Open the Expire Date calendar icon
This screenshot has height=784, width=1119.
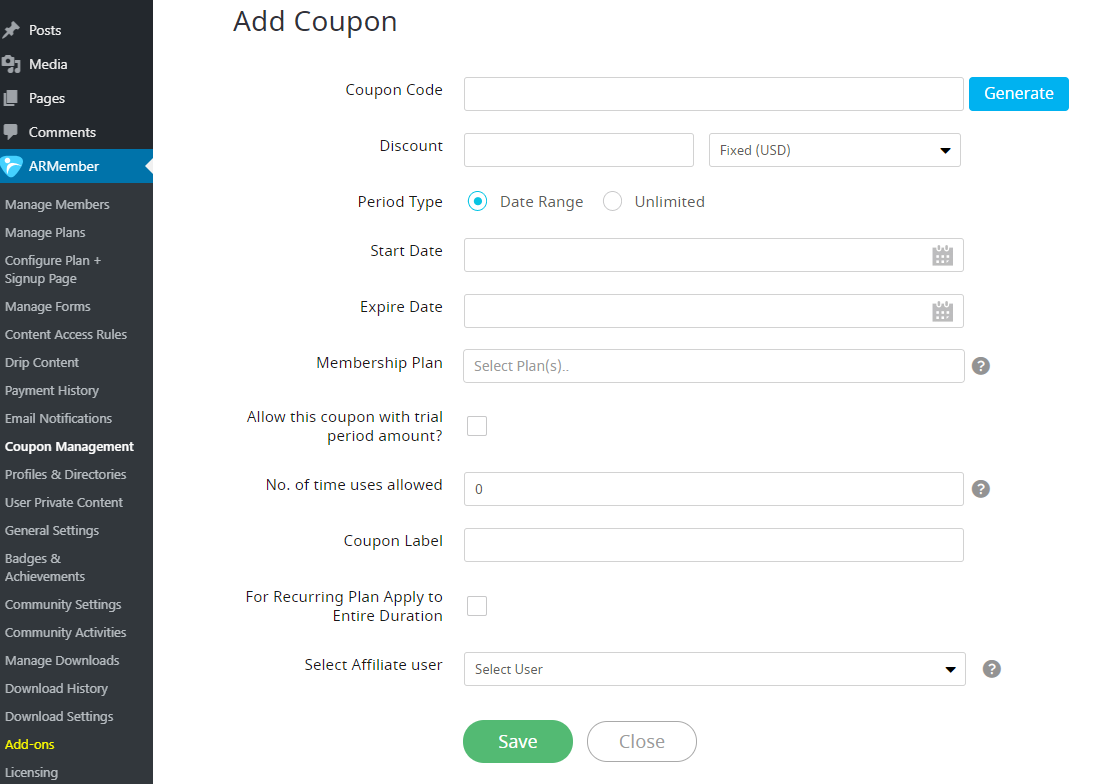(x=942, y=312)
